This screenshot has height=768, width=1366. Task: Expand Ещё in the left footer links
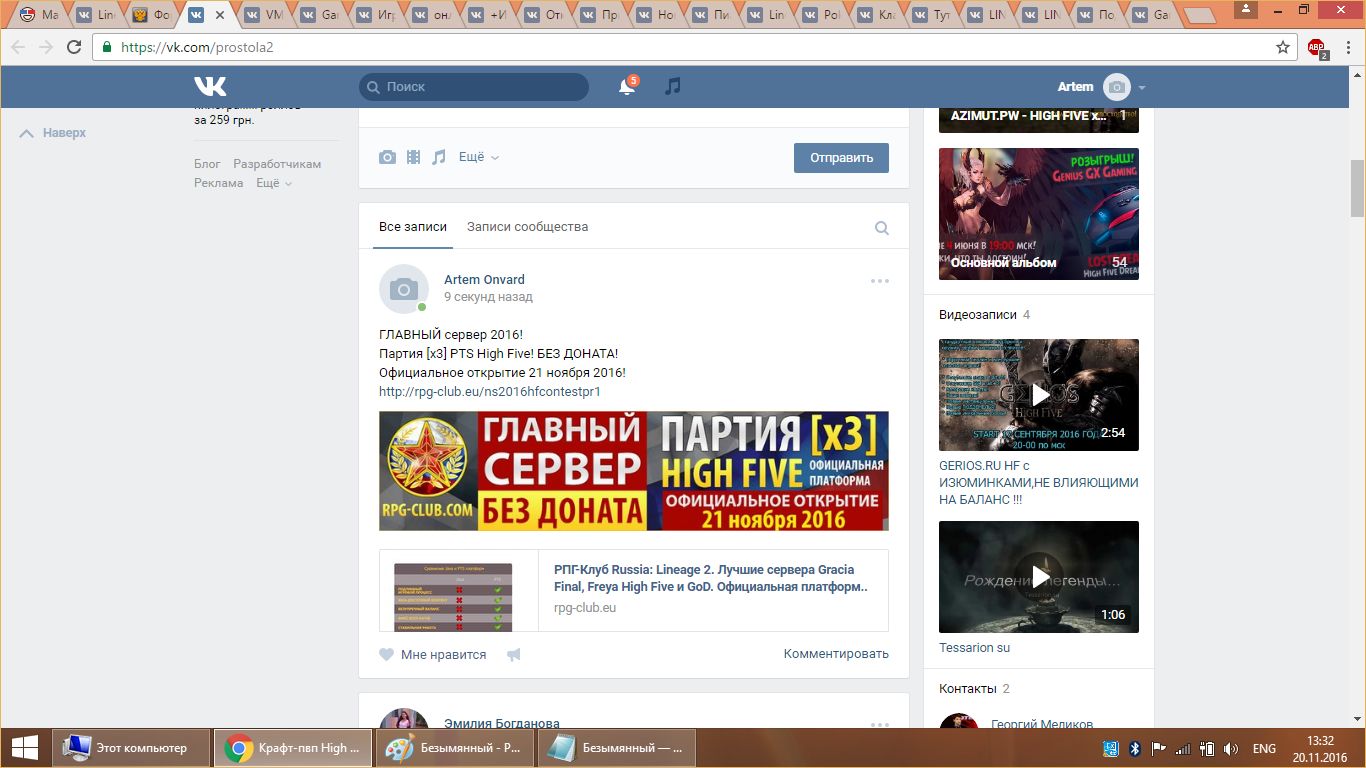(273, 183)
